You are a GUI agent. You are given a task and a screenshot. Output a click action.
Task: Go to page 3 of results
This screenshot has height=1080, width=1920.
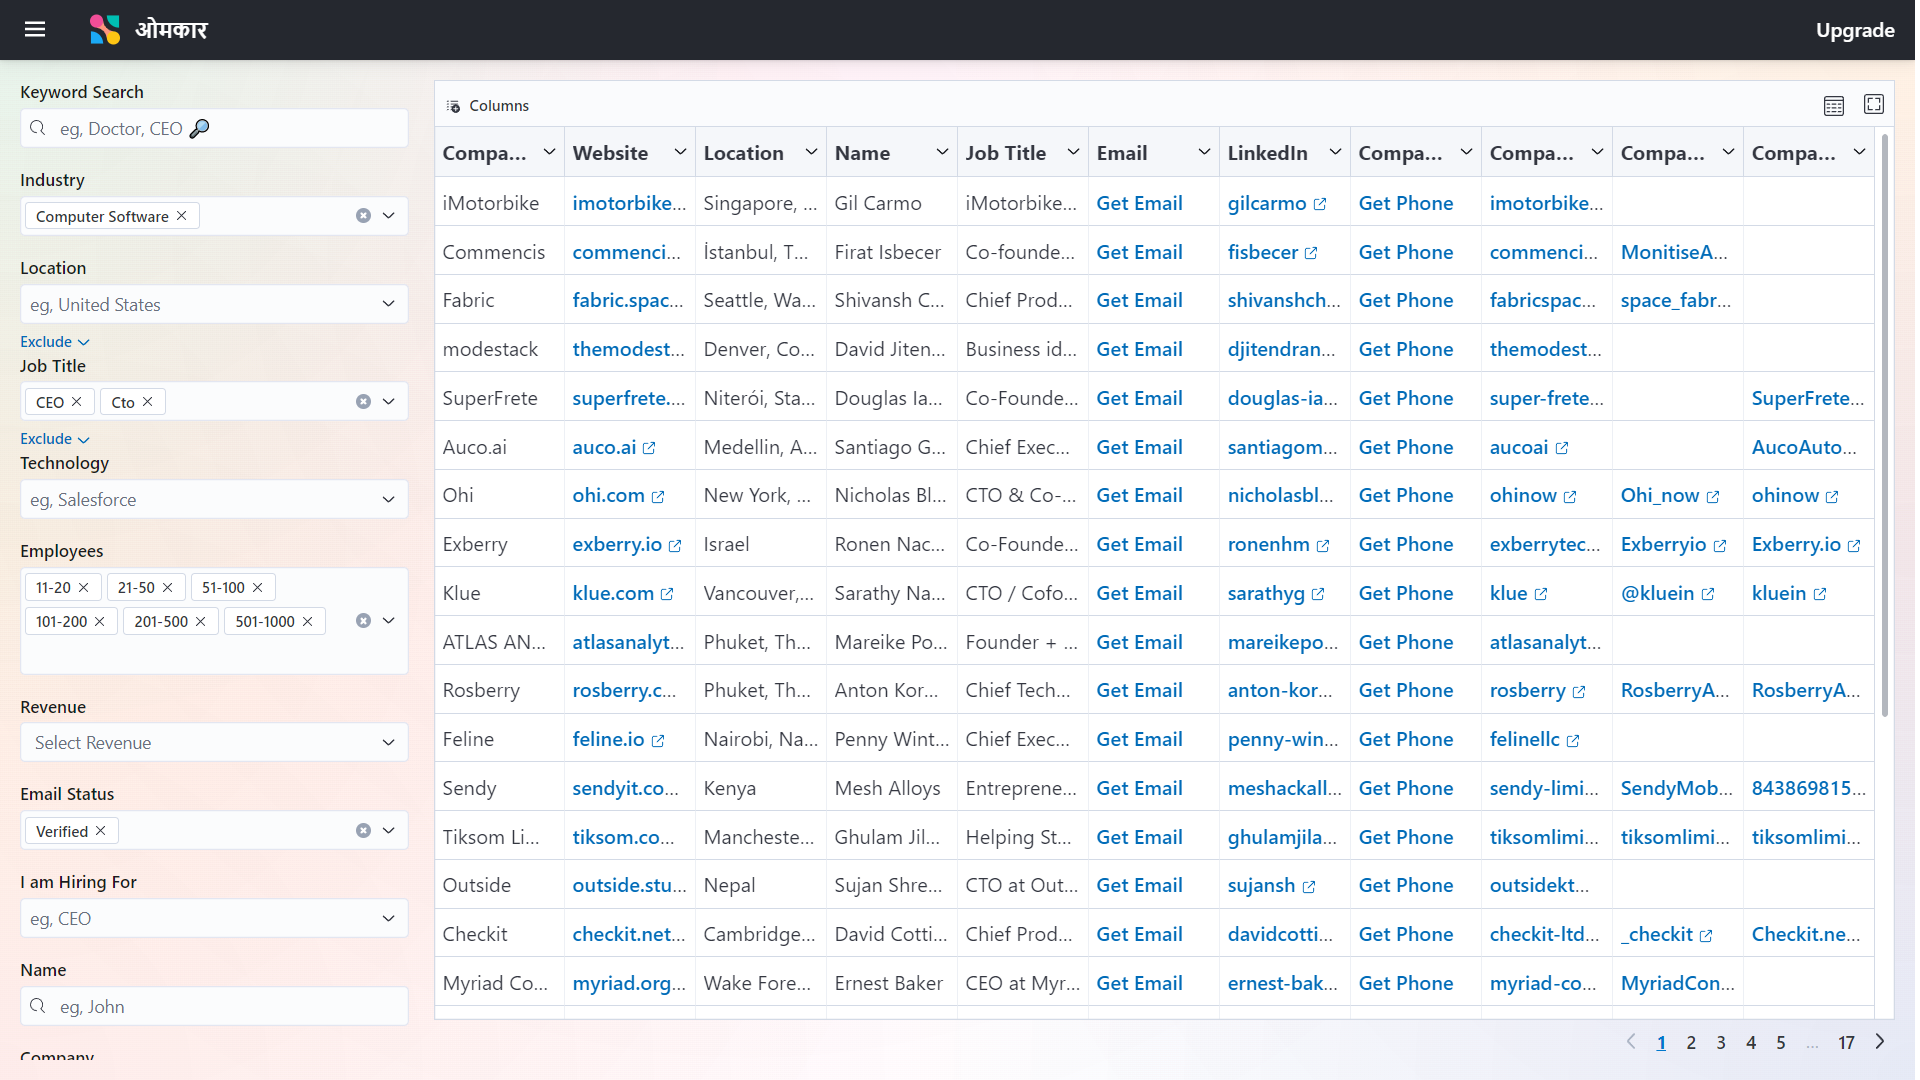click(1721, 1043)
